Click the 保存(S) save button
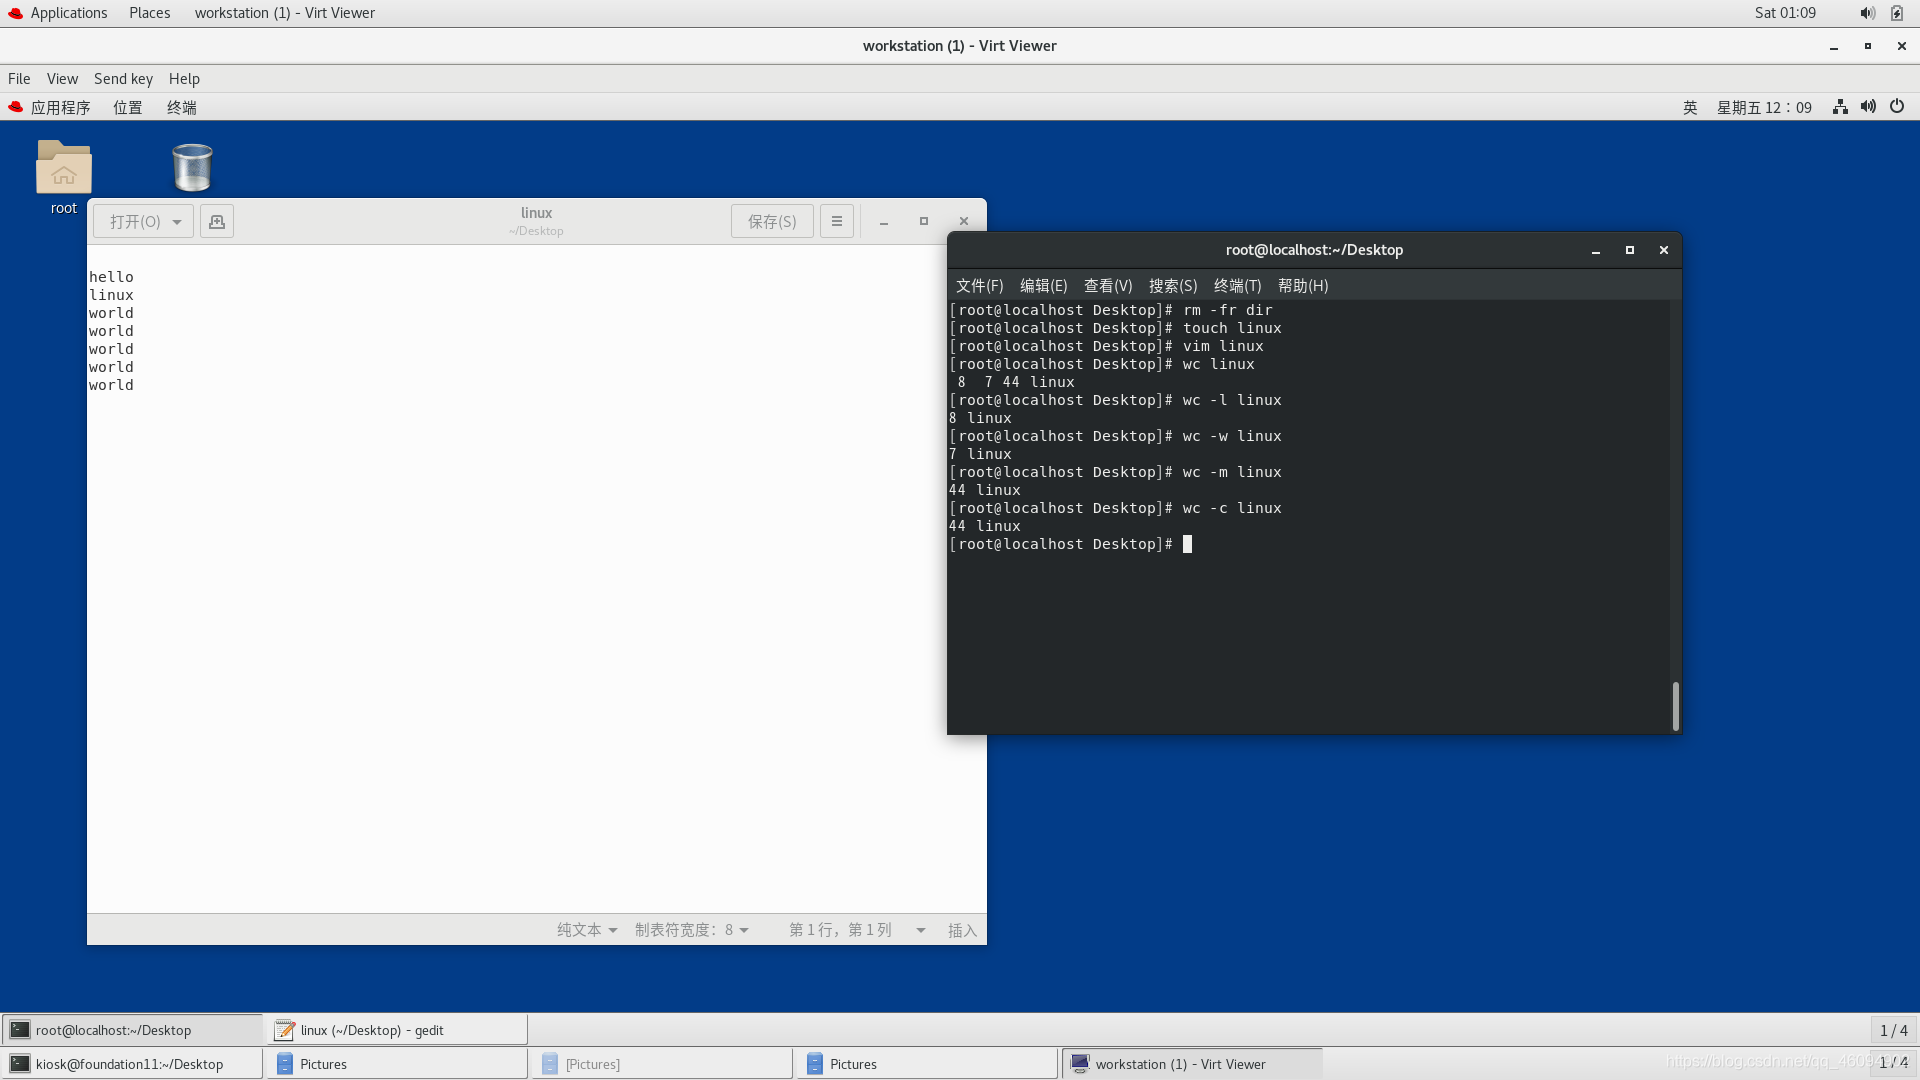 pos(772,221)
